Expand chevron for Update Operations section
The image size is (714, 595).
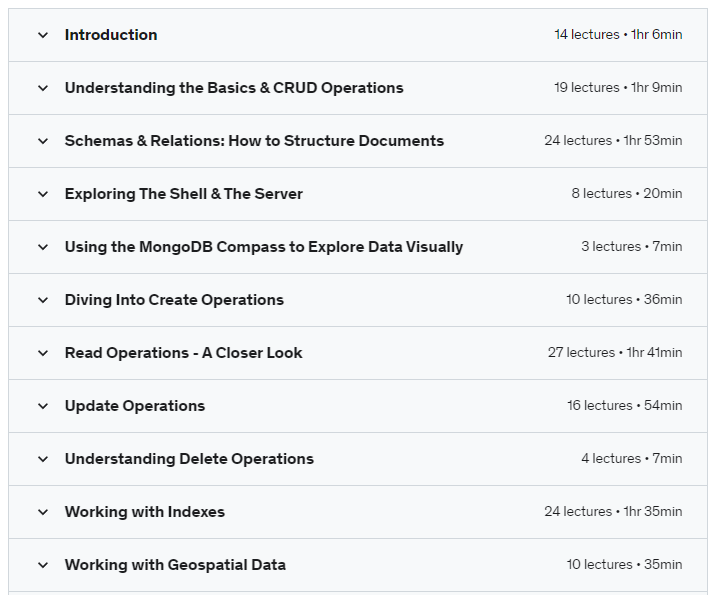pyautogui.click(x=43, y=406)
